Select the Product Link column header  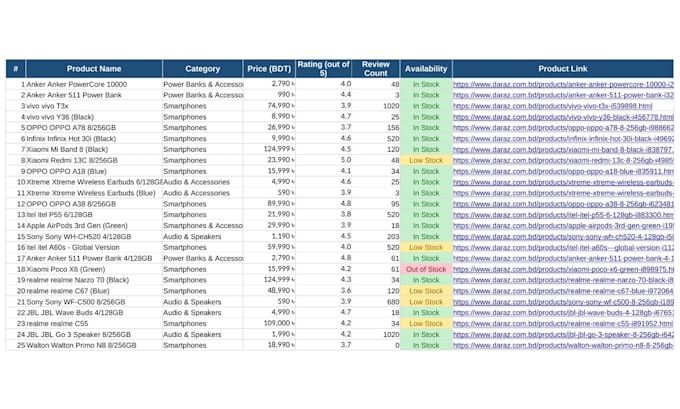pos(563,69)
